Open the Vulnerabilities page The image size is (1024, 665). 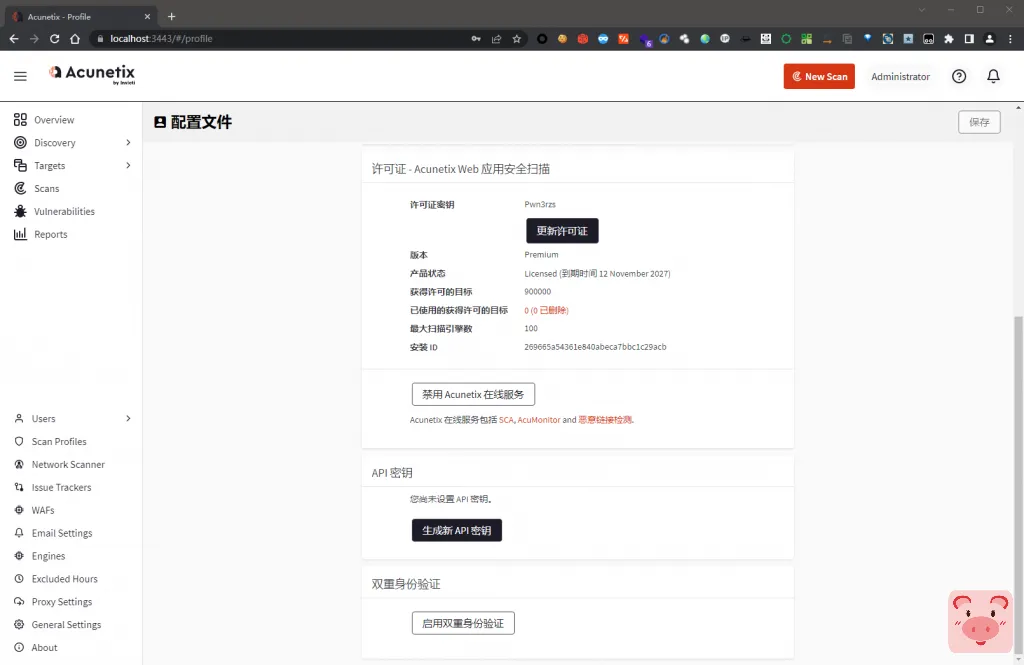click(x=64, y=211)
